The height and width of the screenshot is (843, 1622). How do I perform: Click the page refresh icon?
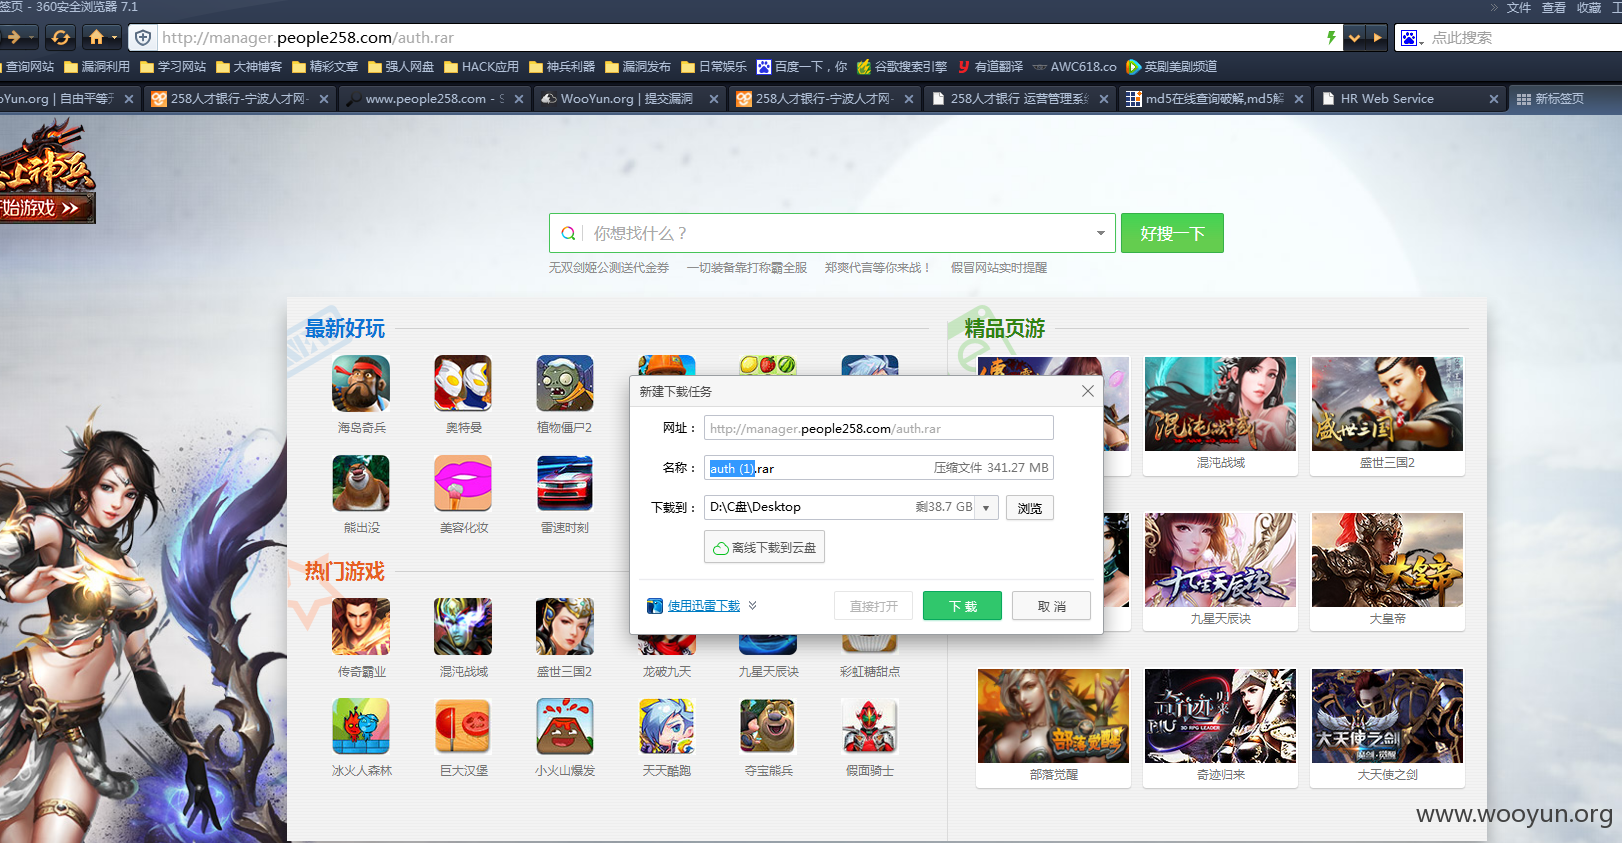(60, 37)
